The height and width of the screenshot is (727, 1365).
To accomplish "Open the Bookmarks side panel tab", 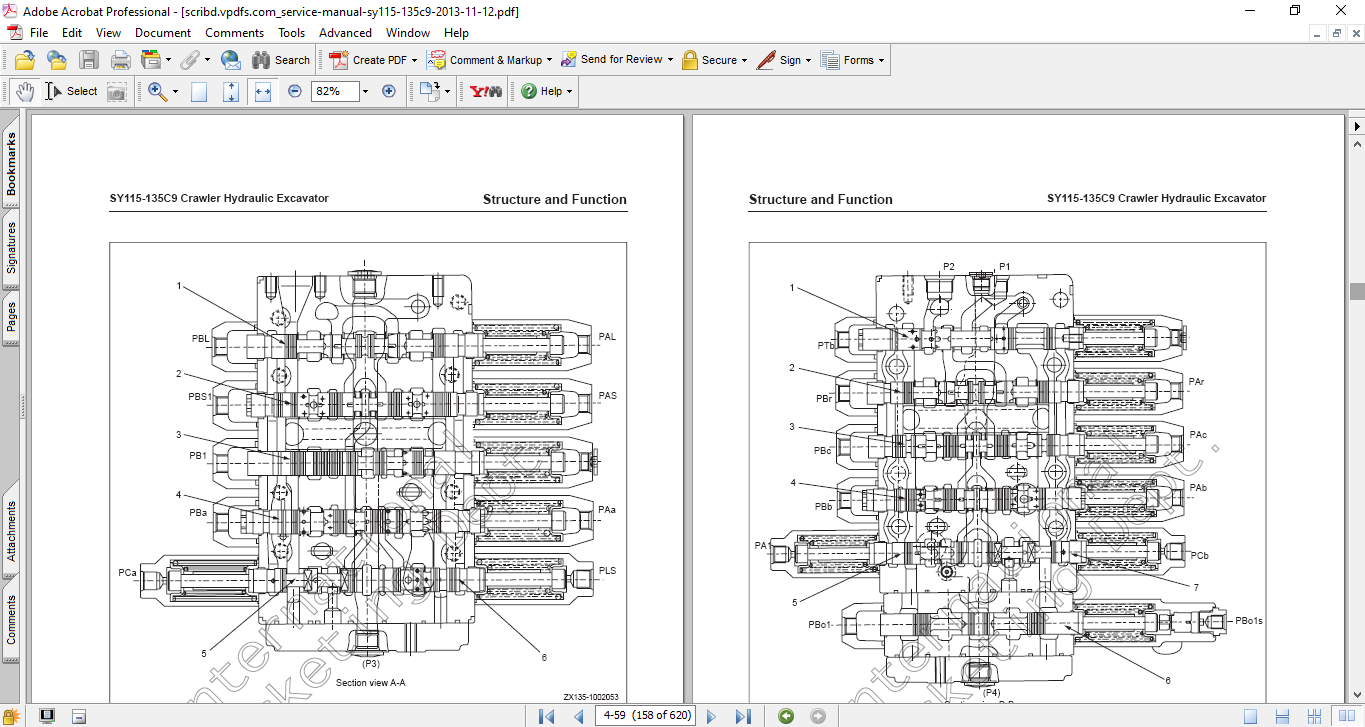I will click(x=11, y=165).
